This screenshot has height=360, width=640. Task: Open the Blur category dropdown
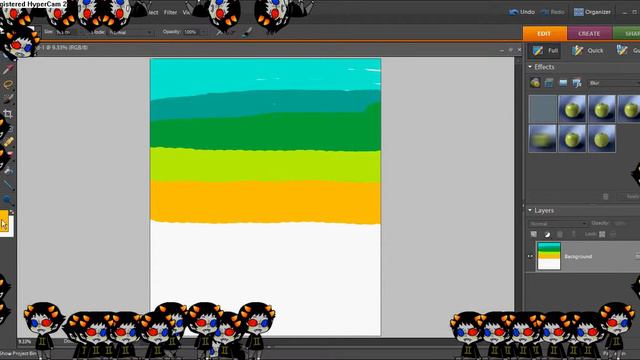613,83
